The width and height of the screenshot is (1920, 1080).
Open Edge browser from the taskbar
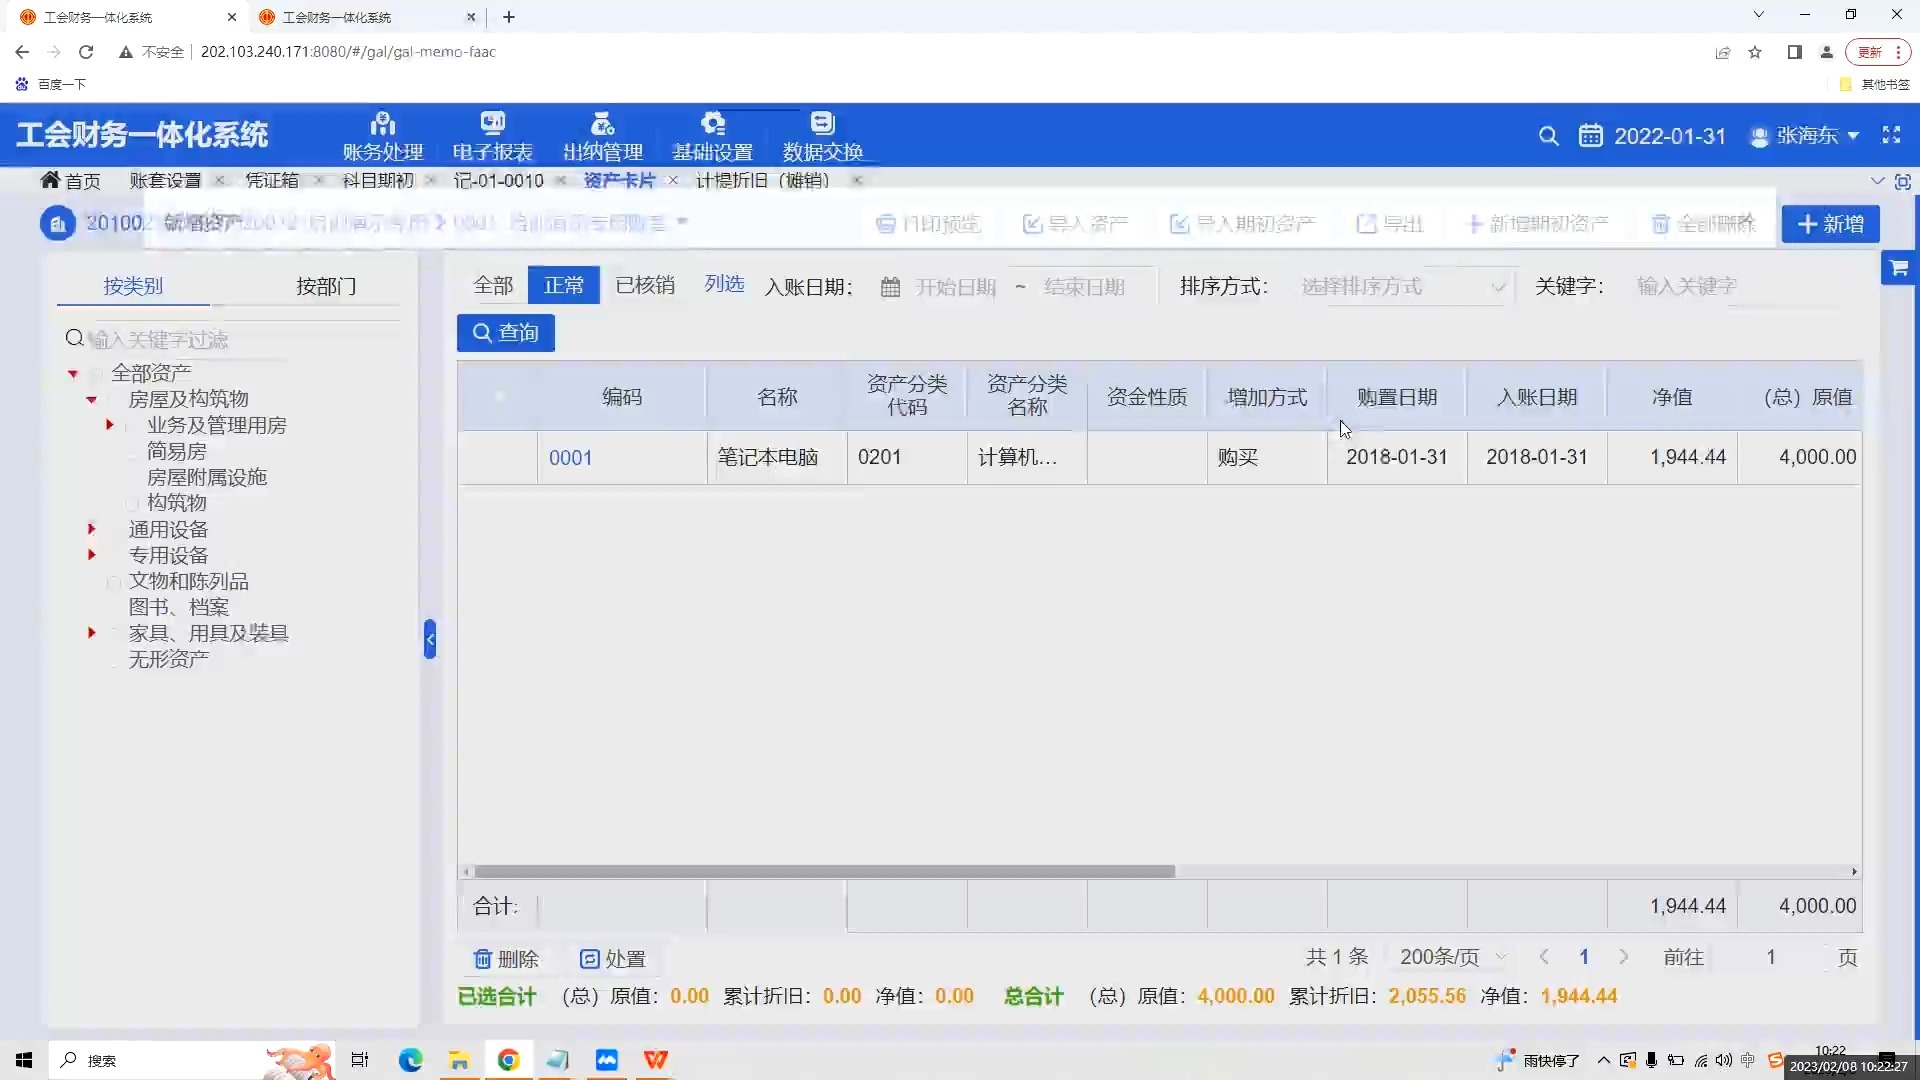click(x=410, y=1060)
